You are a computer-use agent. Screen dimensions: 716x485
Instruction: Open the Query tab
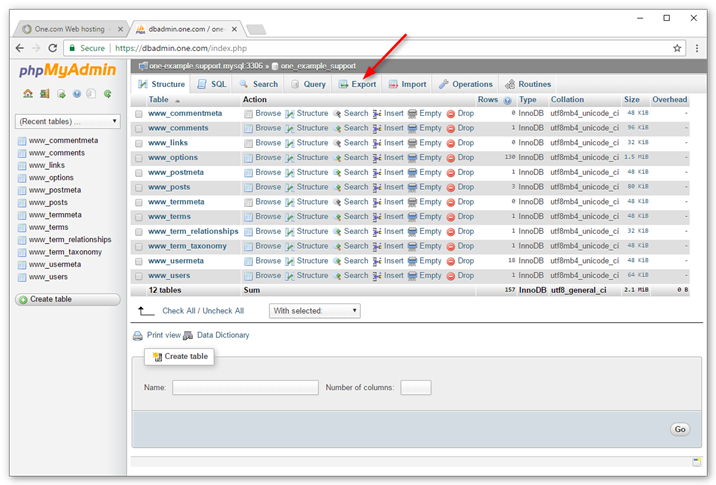point(308,84)
